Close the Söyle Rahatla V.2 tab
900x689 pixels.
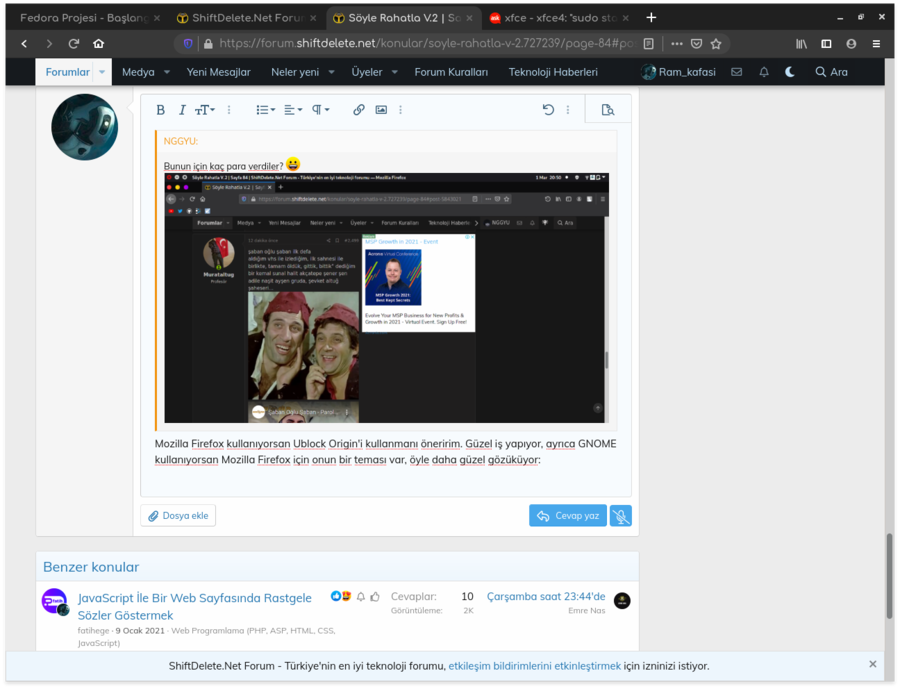coord(469,18)
